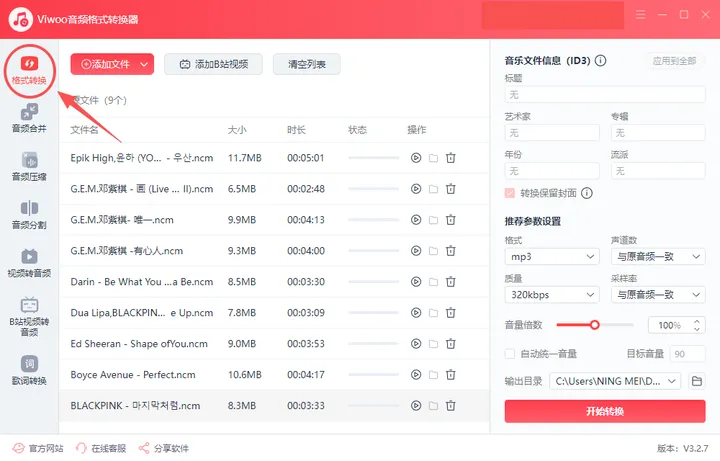The image size is (720, 461).
Task: Expand the 输出目录 path dropdown
Action: (672, 381)
